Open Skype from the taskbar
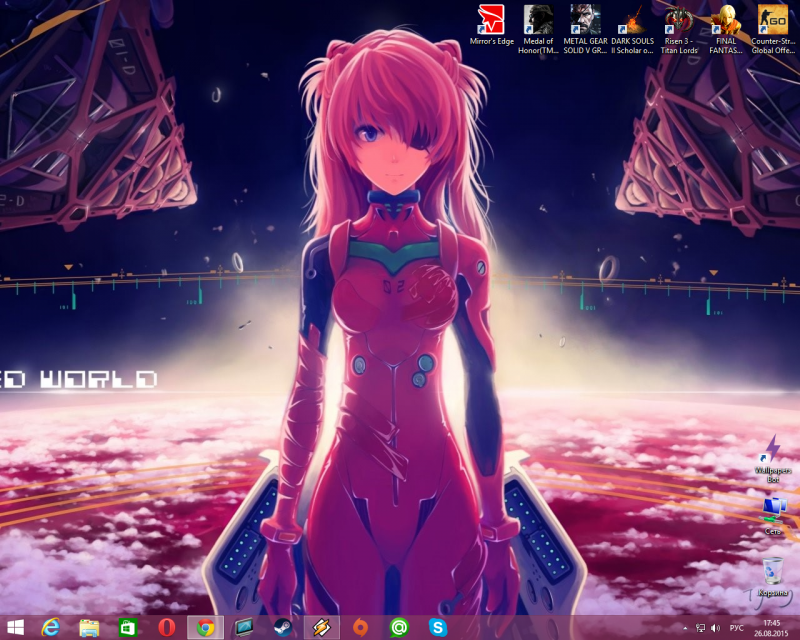This screenshot has height=640, width=800. [x=438, y=627]
